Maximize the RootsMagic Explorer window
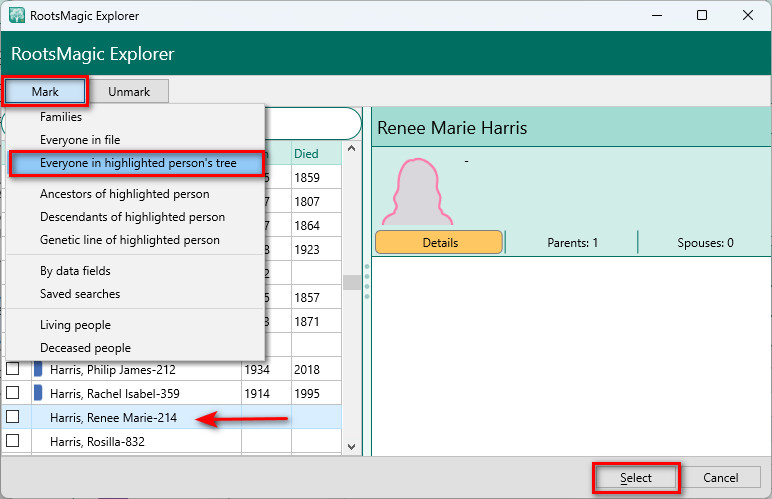Image resolution: width=772 pixels, height=499 pixels. pyautogui.click(x=702, y=15)
